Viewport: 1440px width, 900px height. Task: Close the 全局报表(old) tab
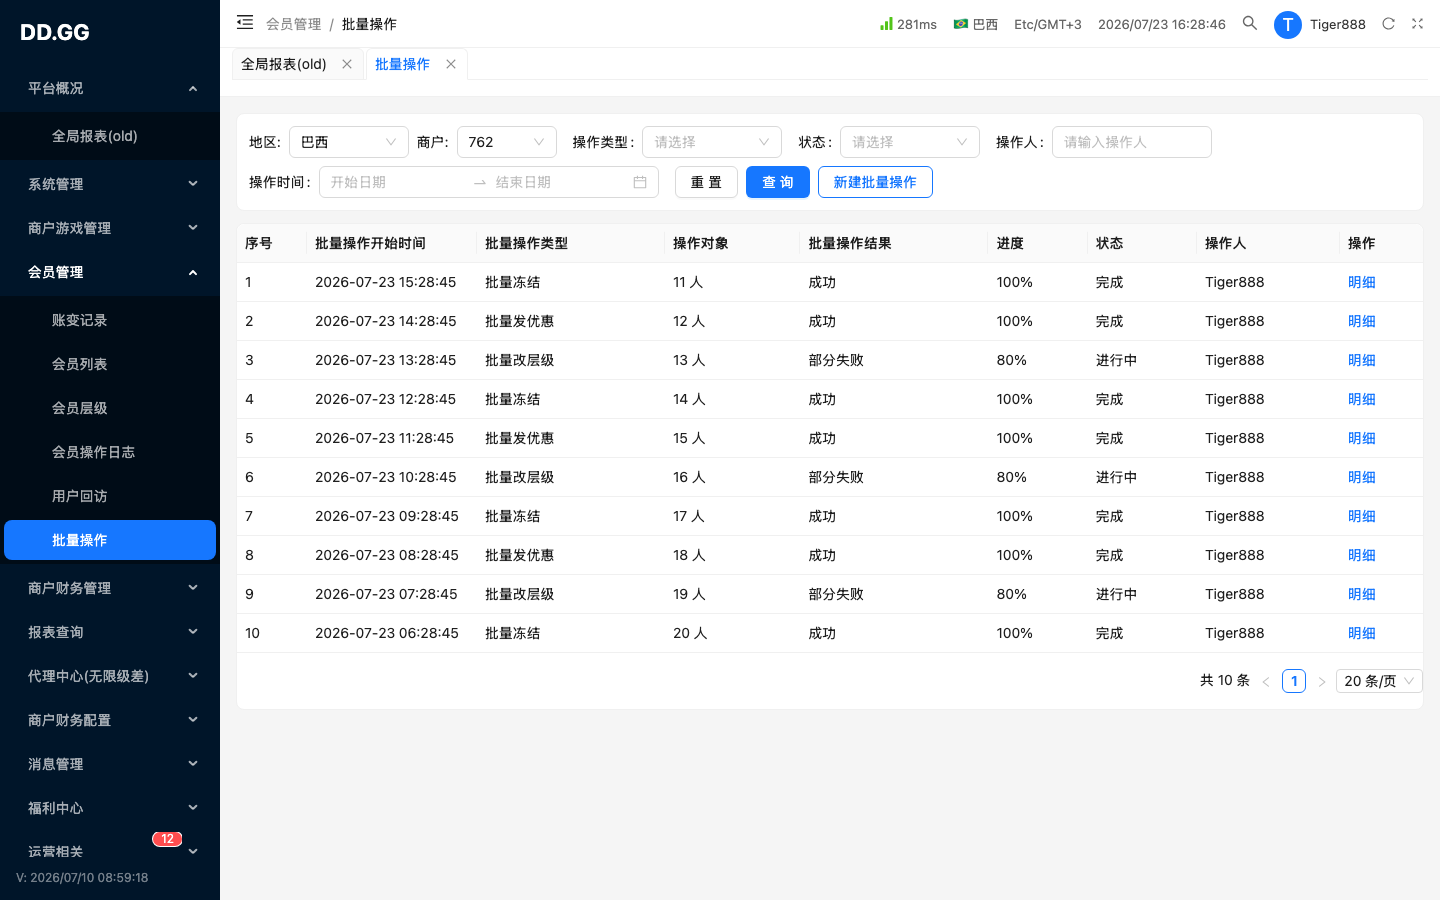coord(347,64)
